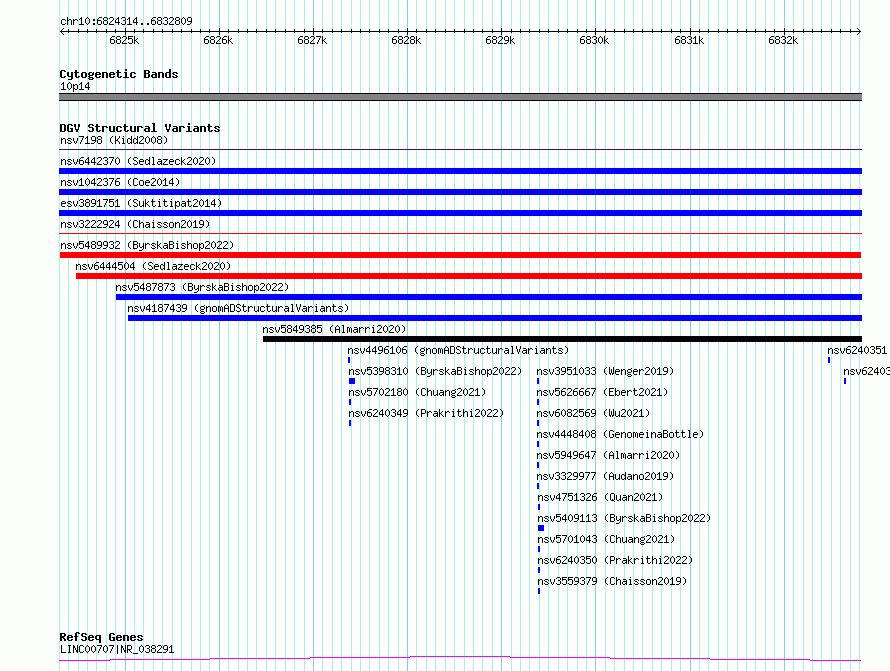Select nsv5949647 (Almarri2020) label

click(x=608, y=455)
